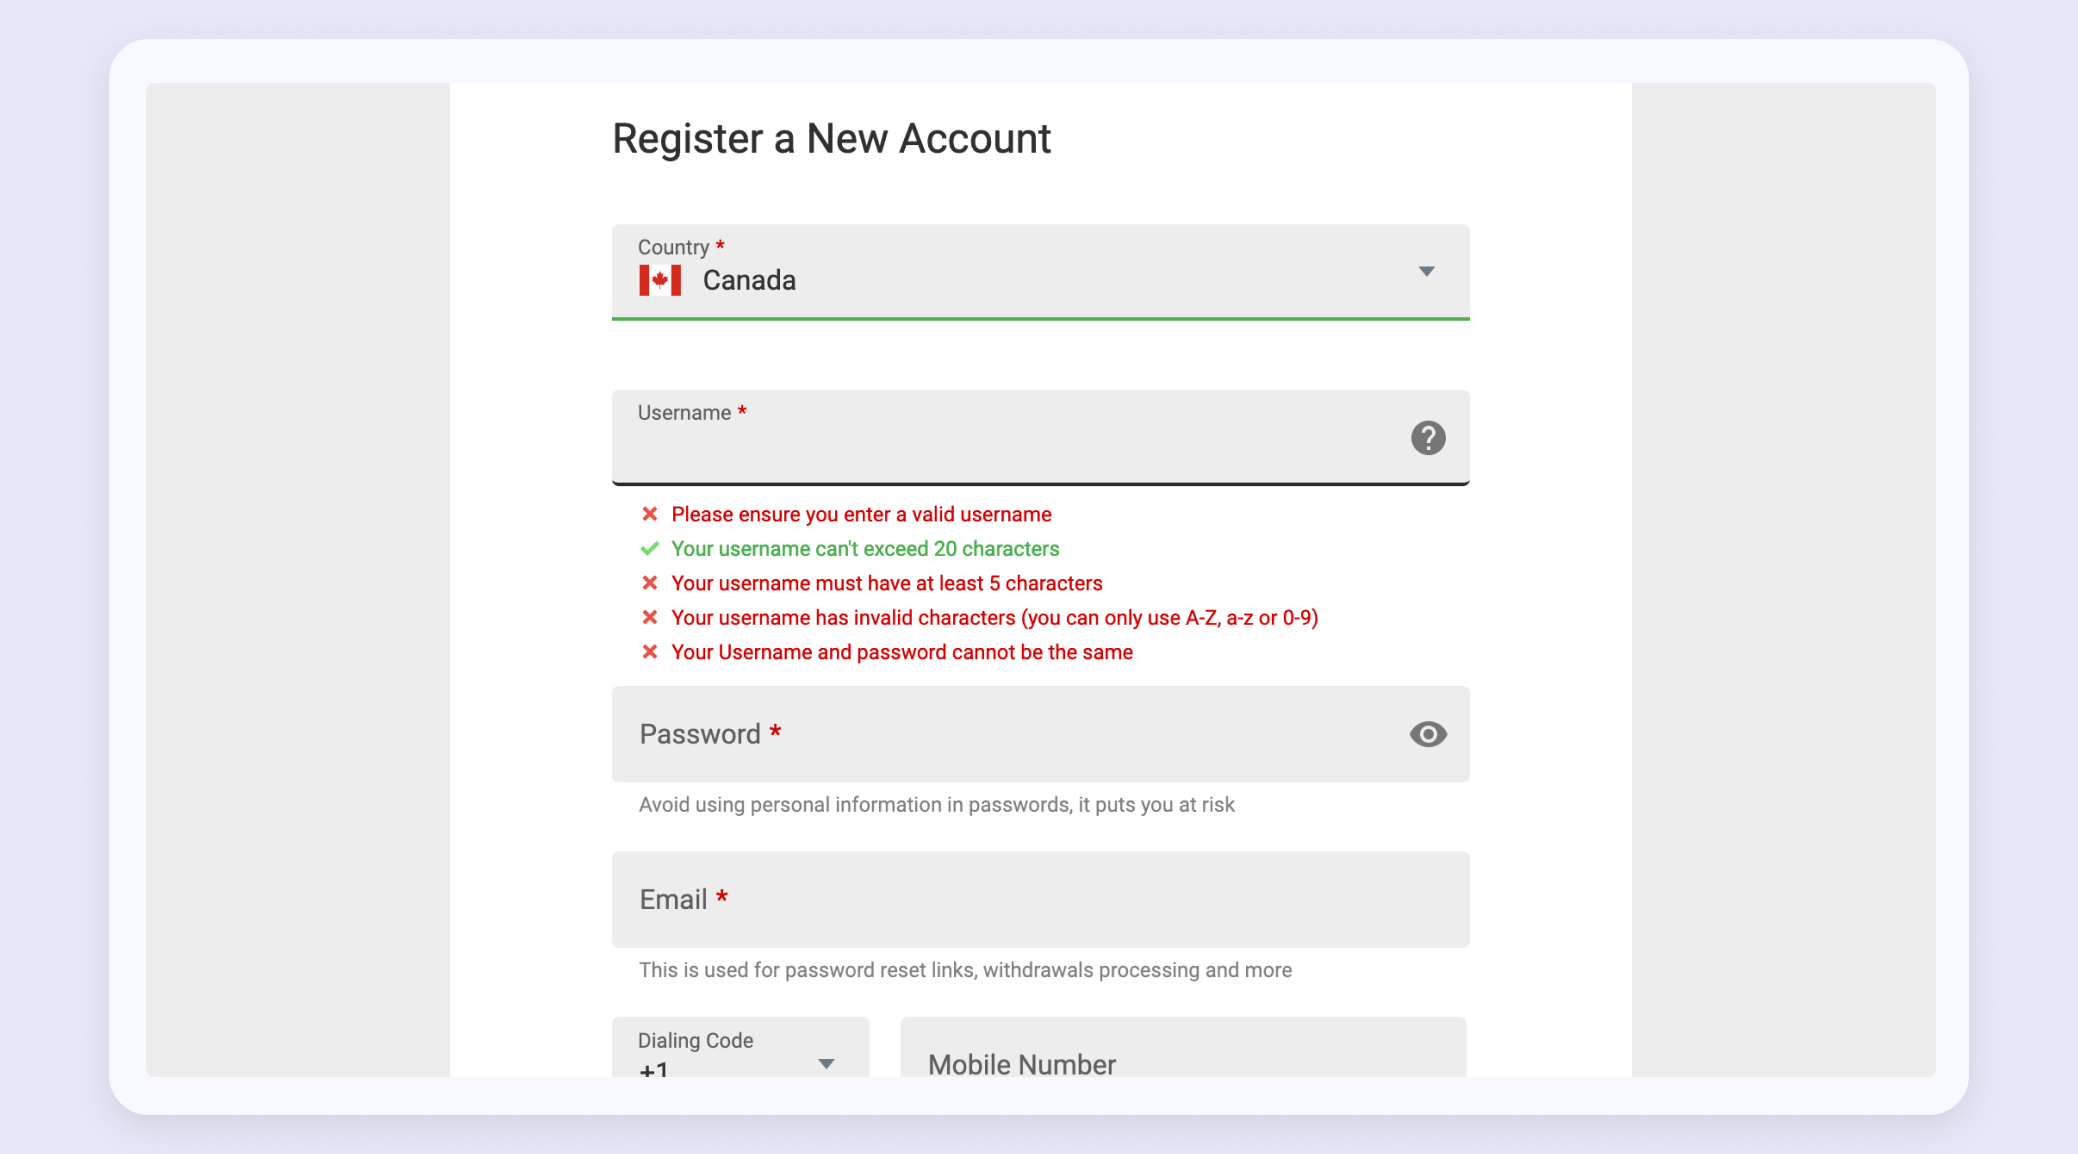Click red X beside 'cannot be the same'
This screenshot has width=2078, height=1154.
point(650,652)
